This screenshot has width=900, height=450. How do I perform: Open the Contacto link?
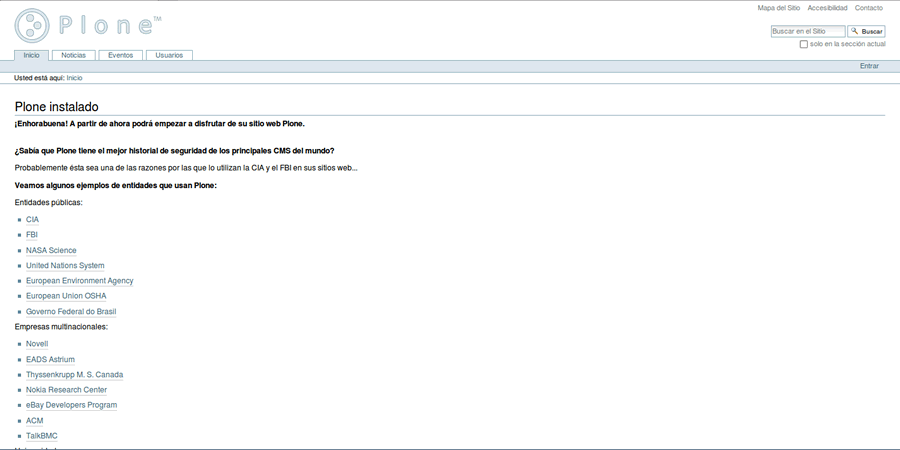pyautogui.click(x=869, y=8)
